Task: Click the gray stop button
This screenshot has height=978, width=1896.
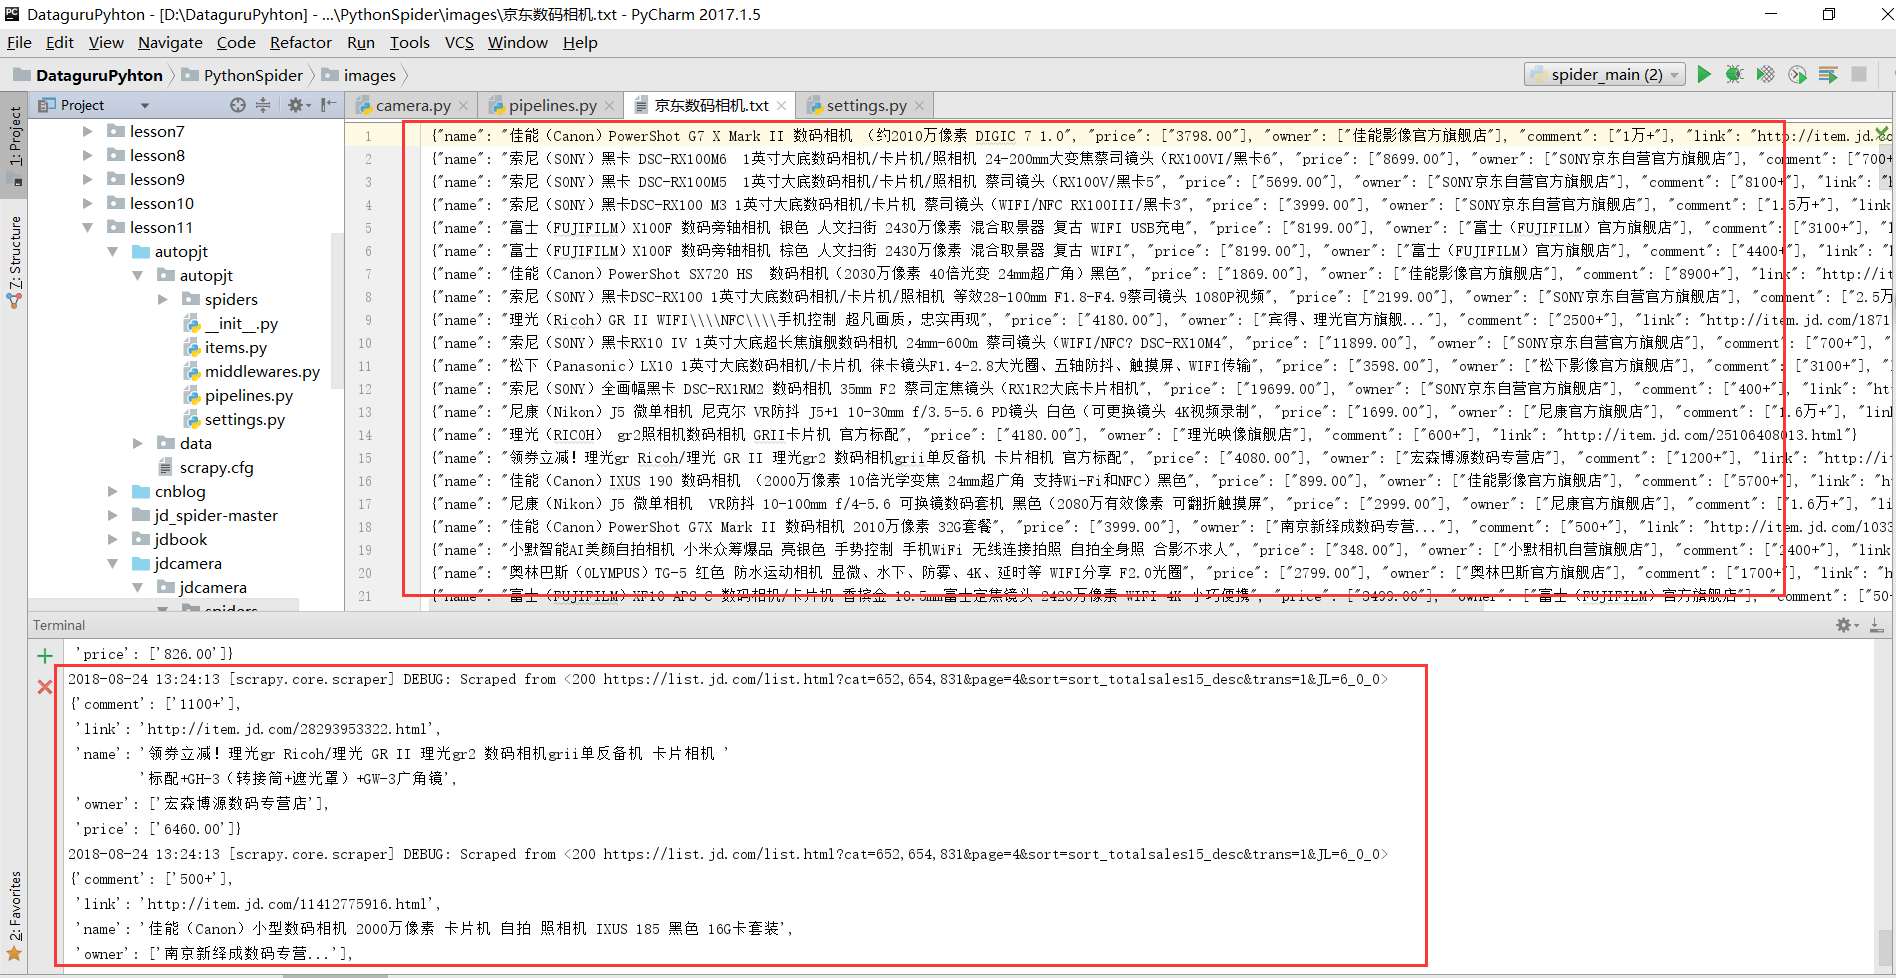Action: coord(1859,74)
